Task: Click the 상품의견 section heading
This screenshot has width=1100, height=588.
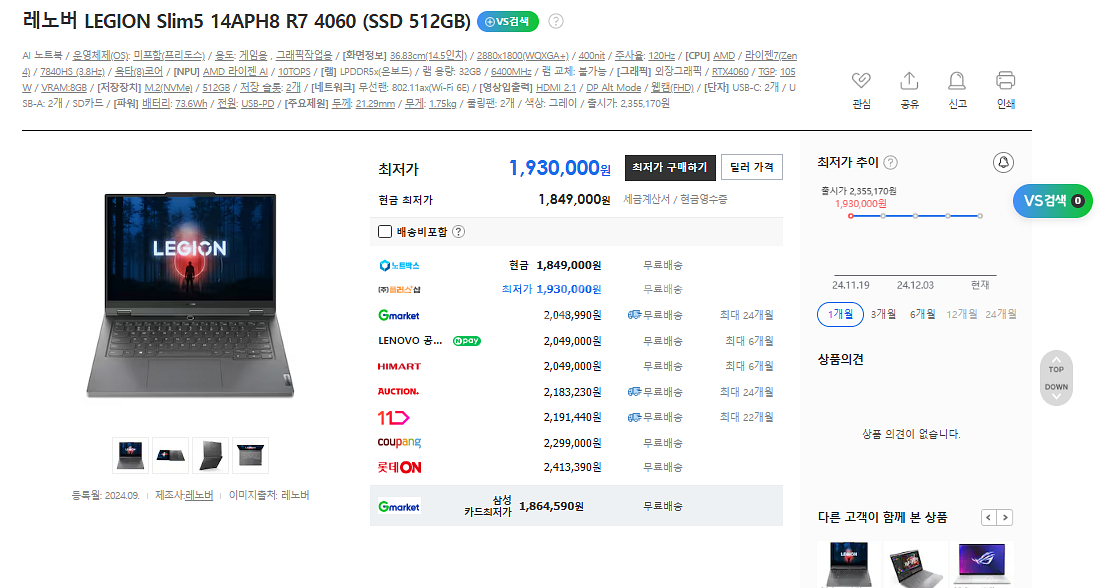Action: click(x=840, y=359)
